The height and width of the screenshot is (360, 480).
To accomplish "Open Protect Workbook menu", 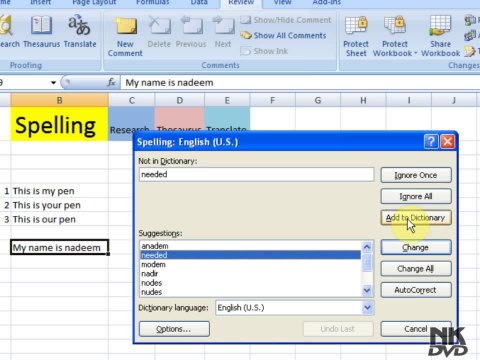I will point(395,37).
